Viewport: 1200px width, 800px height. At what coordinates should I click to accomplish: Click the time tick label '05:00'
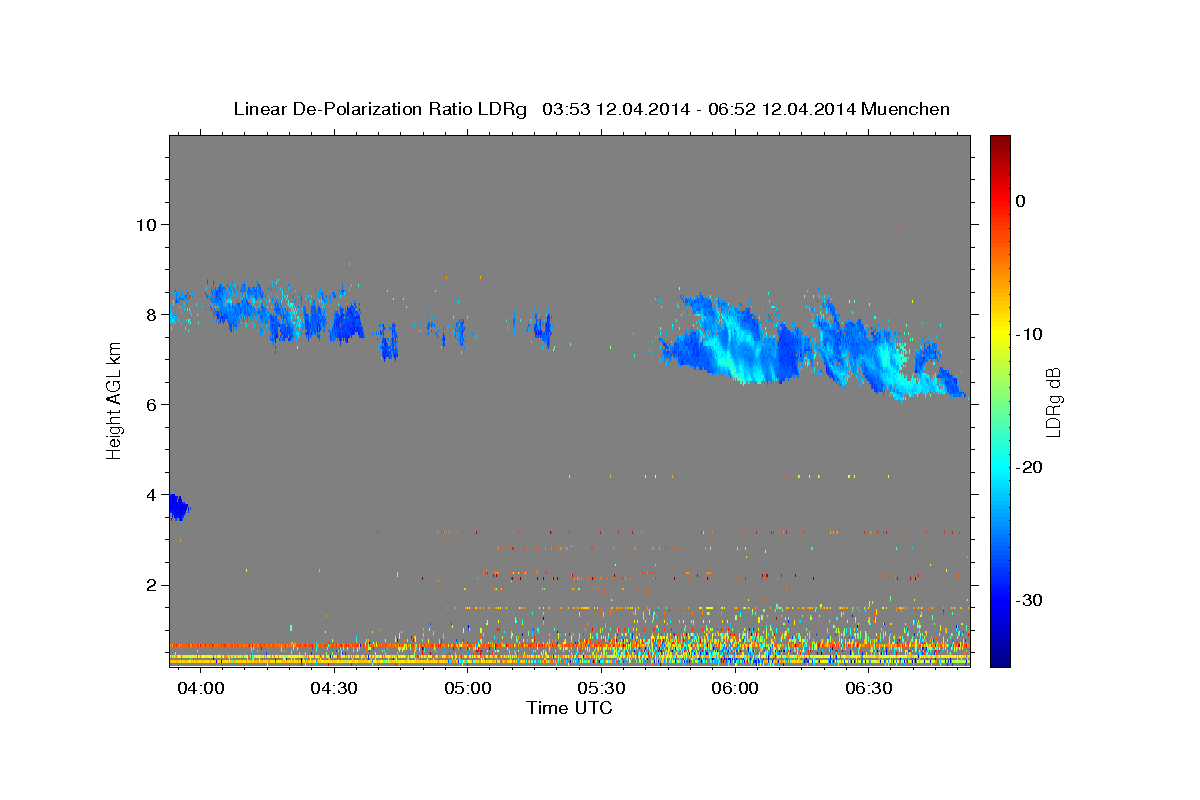[x=467, y=689]
